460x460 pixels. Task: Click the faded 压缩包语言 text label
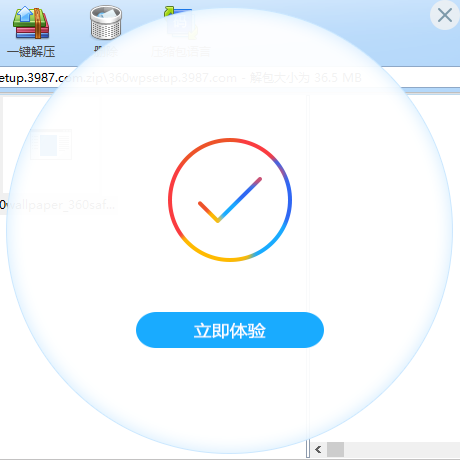tap(180, 52)
